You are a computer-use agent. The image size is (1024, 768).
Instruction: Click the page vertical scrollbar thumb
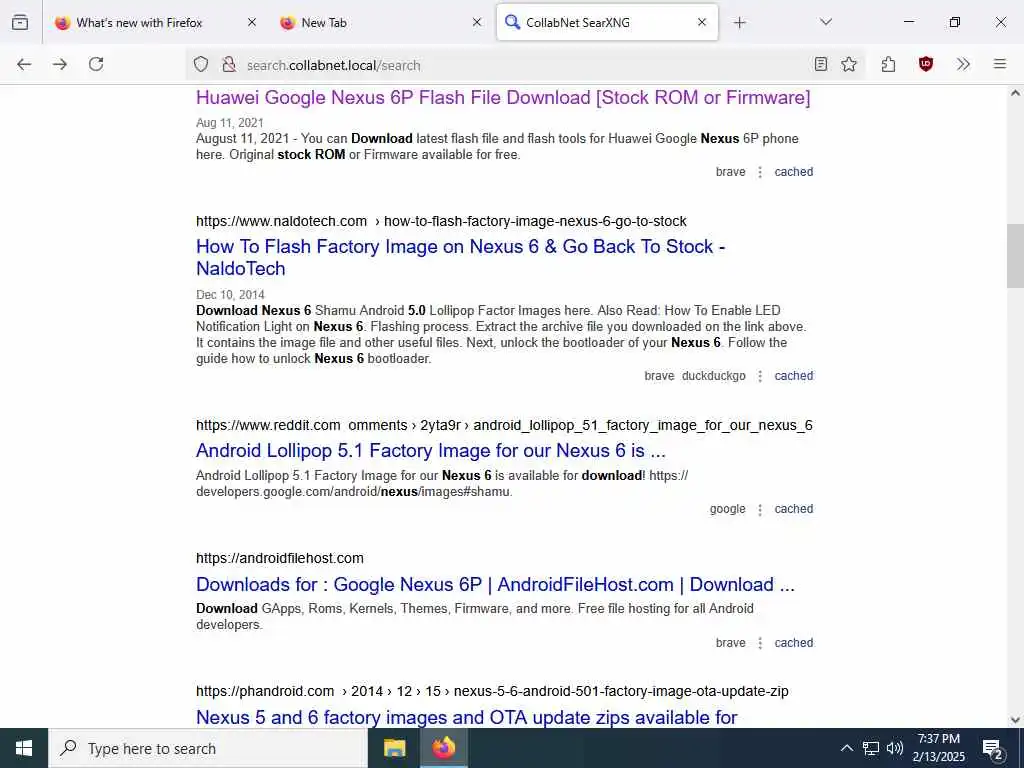click(1015, 256)
